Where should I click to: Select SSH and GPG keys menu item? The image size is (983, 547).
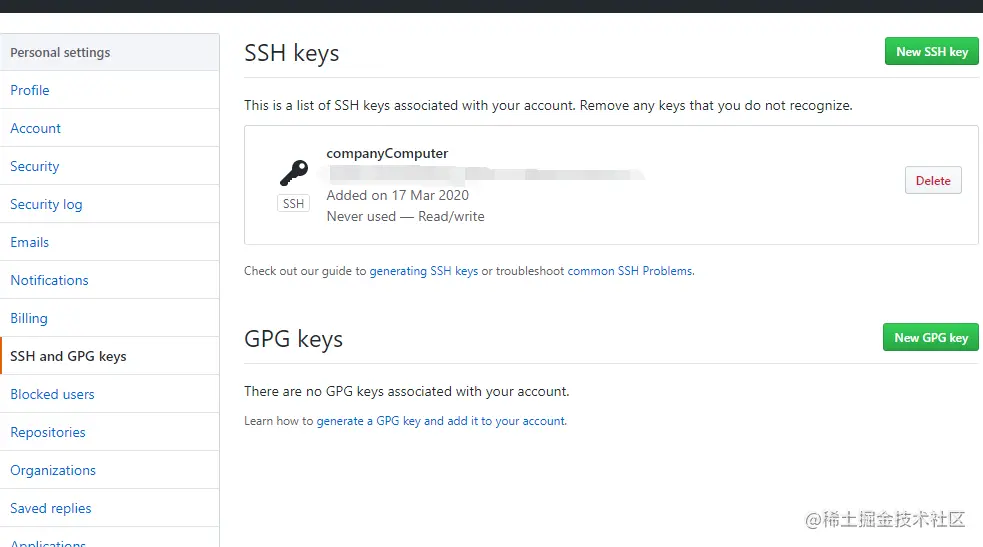(x=68, y=356)
